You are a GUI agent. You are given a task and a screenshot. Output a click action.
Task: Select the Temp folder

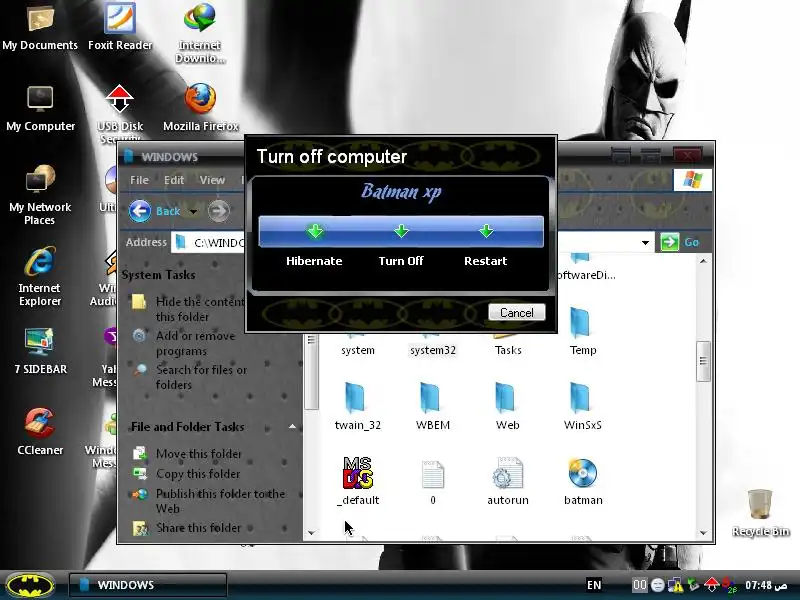click(x=583, y=331)
